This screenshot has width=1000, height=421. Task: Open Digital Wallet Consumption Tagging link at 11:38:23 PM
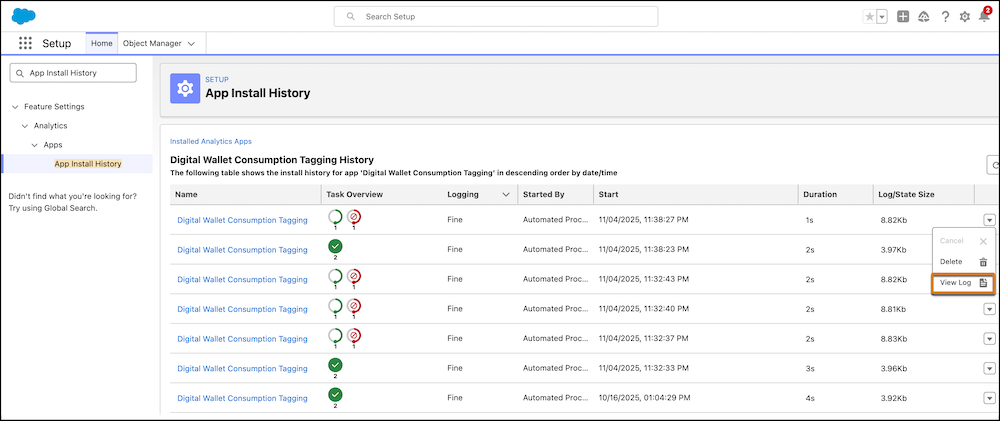[x=242, y=249]
